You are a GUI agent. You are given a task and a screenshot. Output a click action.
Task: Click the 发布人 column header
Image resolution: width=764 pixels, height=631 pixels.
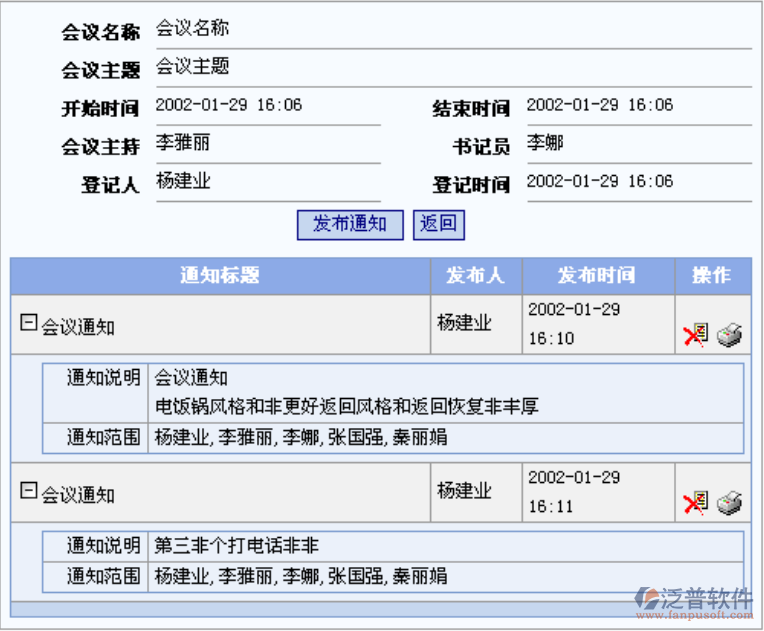pos(476,276)
